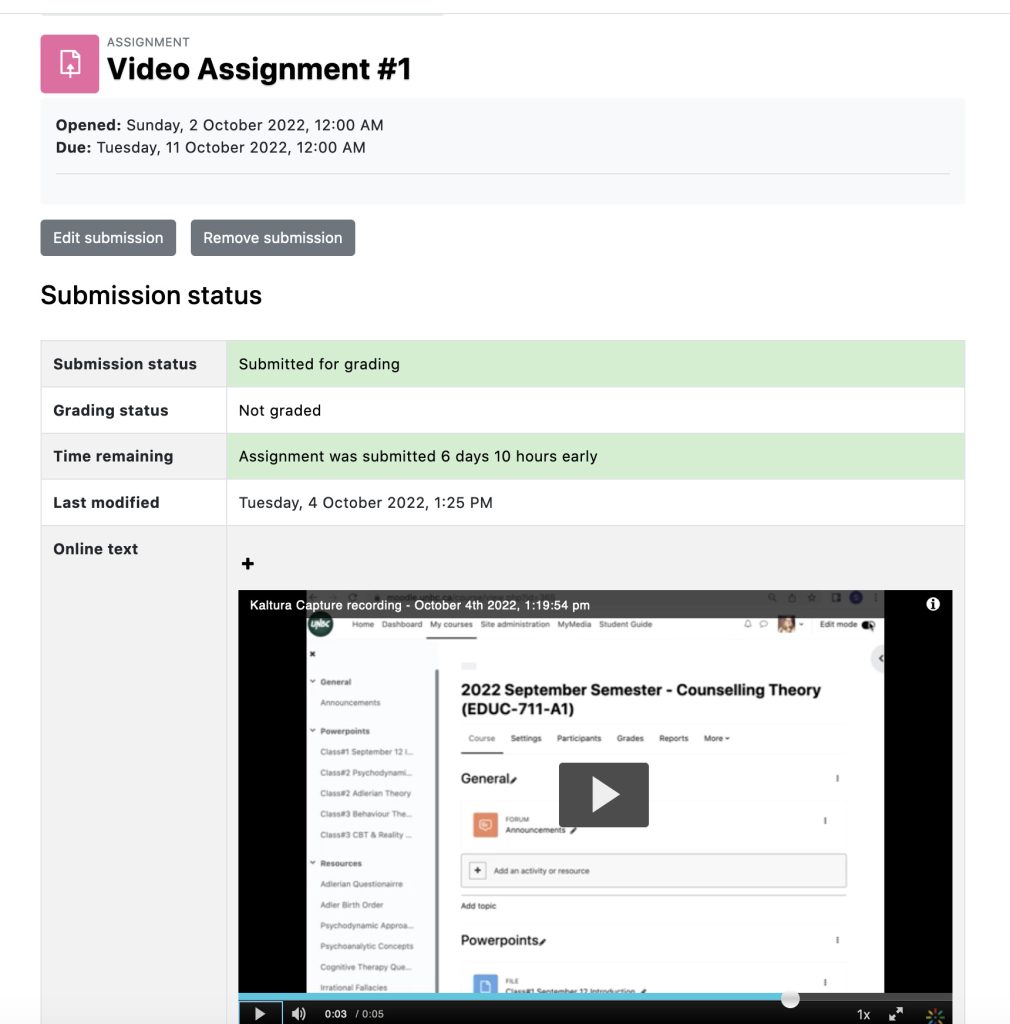1010x1024 pixels.
Task: Click the video progress bar scrubber
Action: pyautogui.click(x=790, y=999)
